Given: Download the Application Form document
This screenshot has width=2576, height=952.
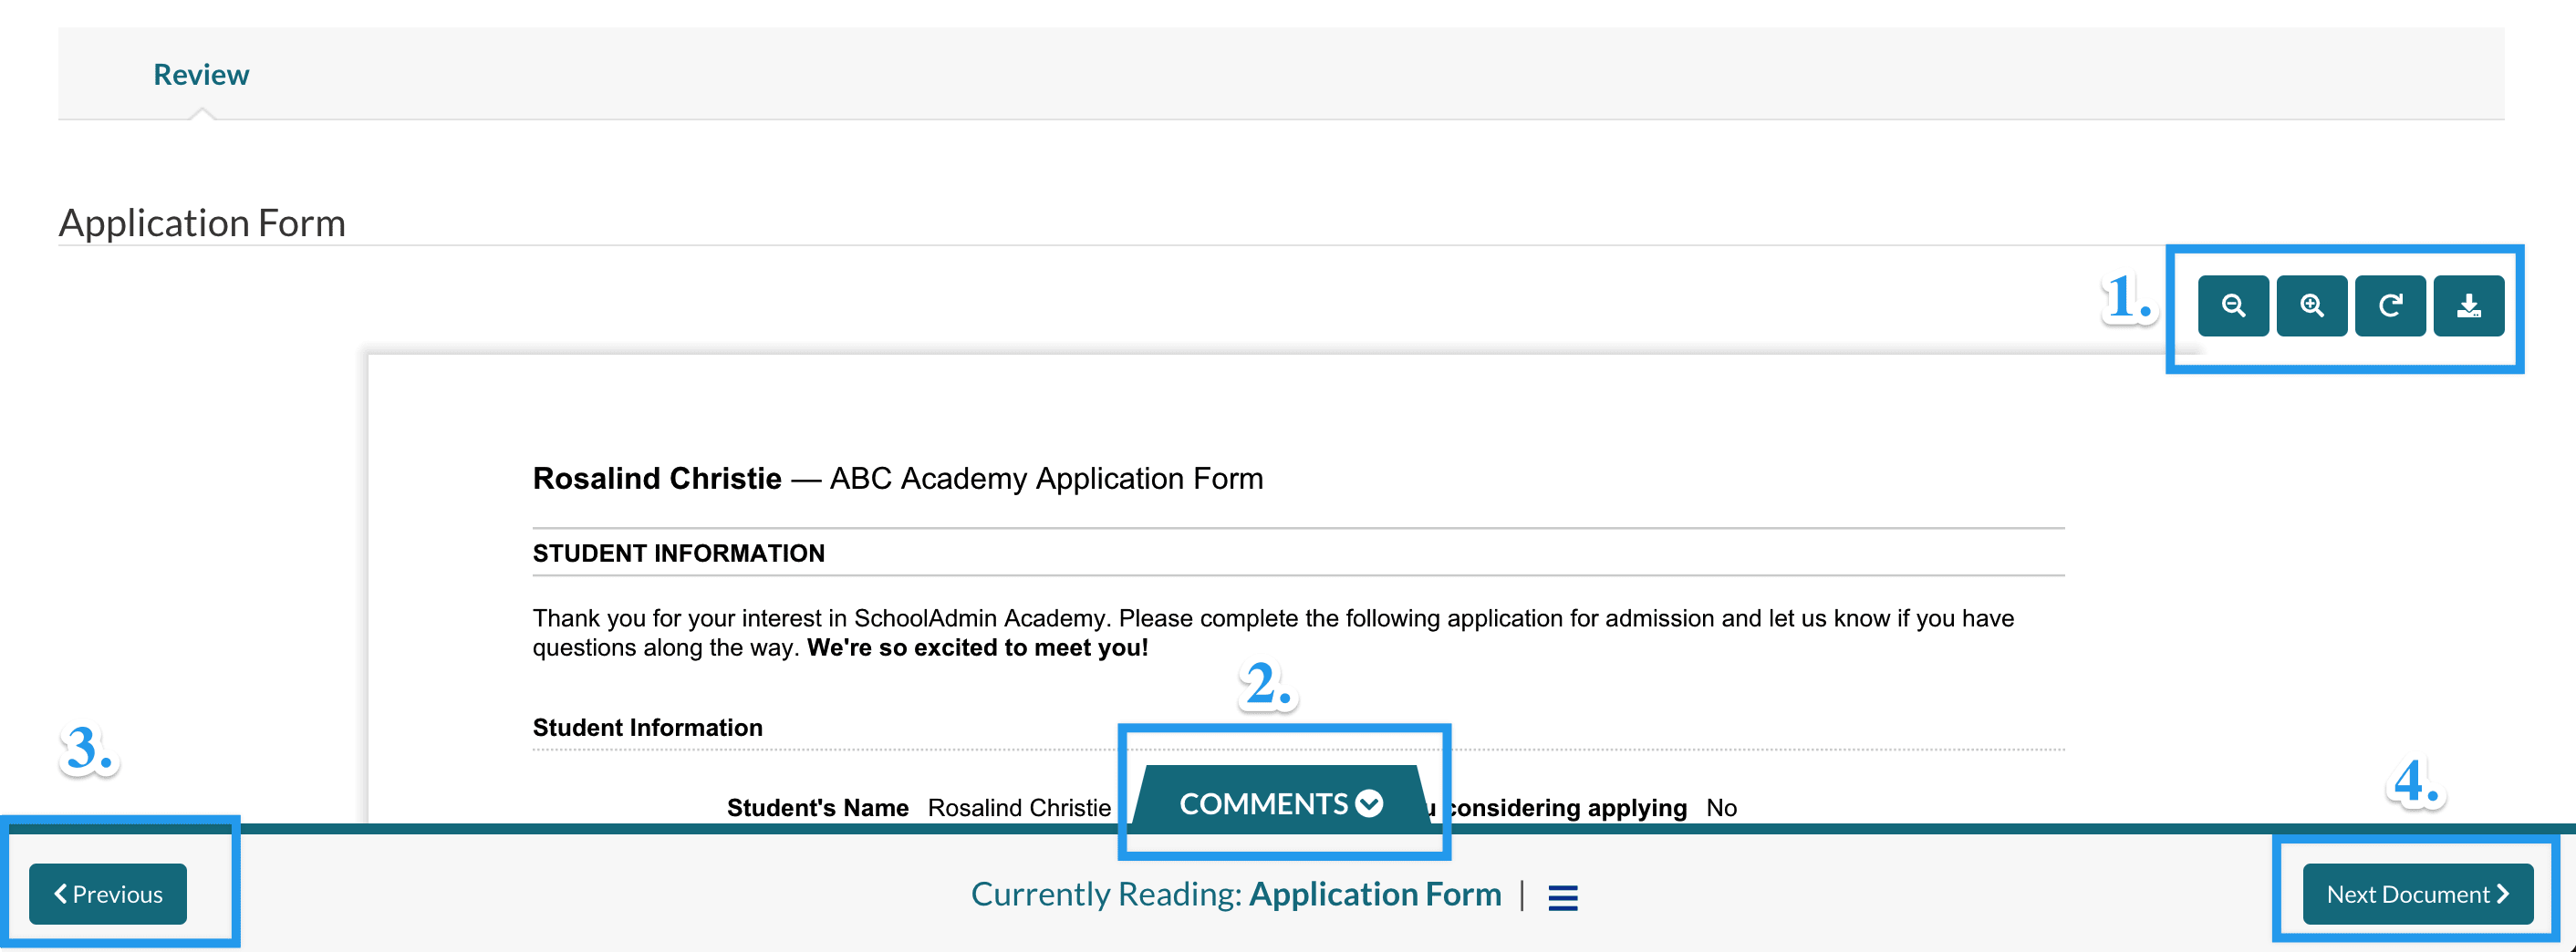Looking at the screenshot, I should tap(2468, 306).
